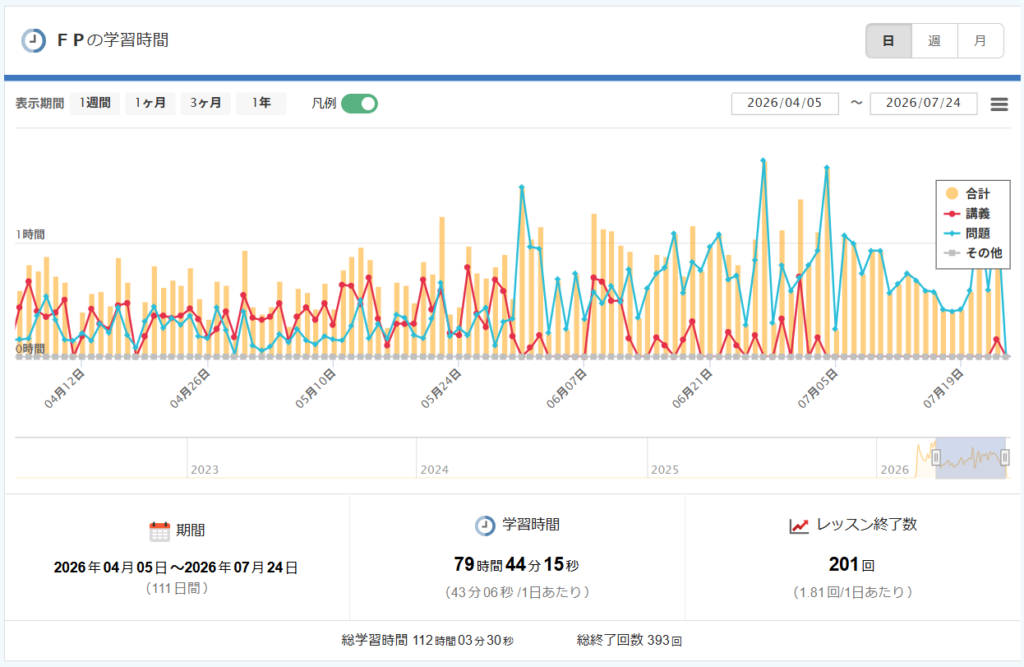Image resolution: width=1024 pixels, height=667 pixels.
Task: Open the hamburger chart menu icon
Action: coord(999,104)
